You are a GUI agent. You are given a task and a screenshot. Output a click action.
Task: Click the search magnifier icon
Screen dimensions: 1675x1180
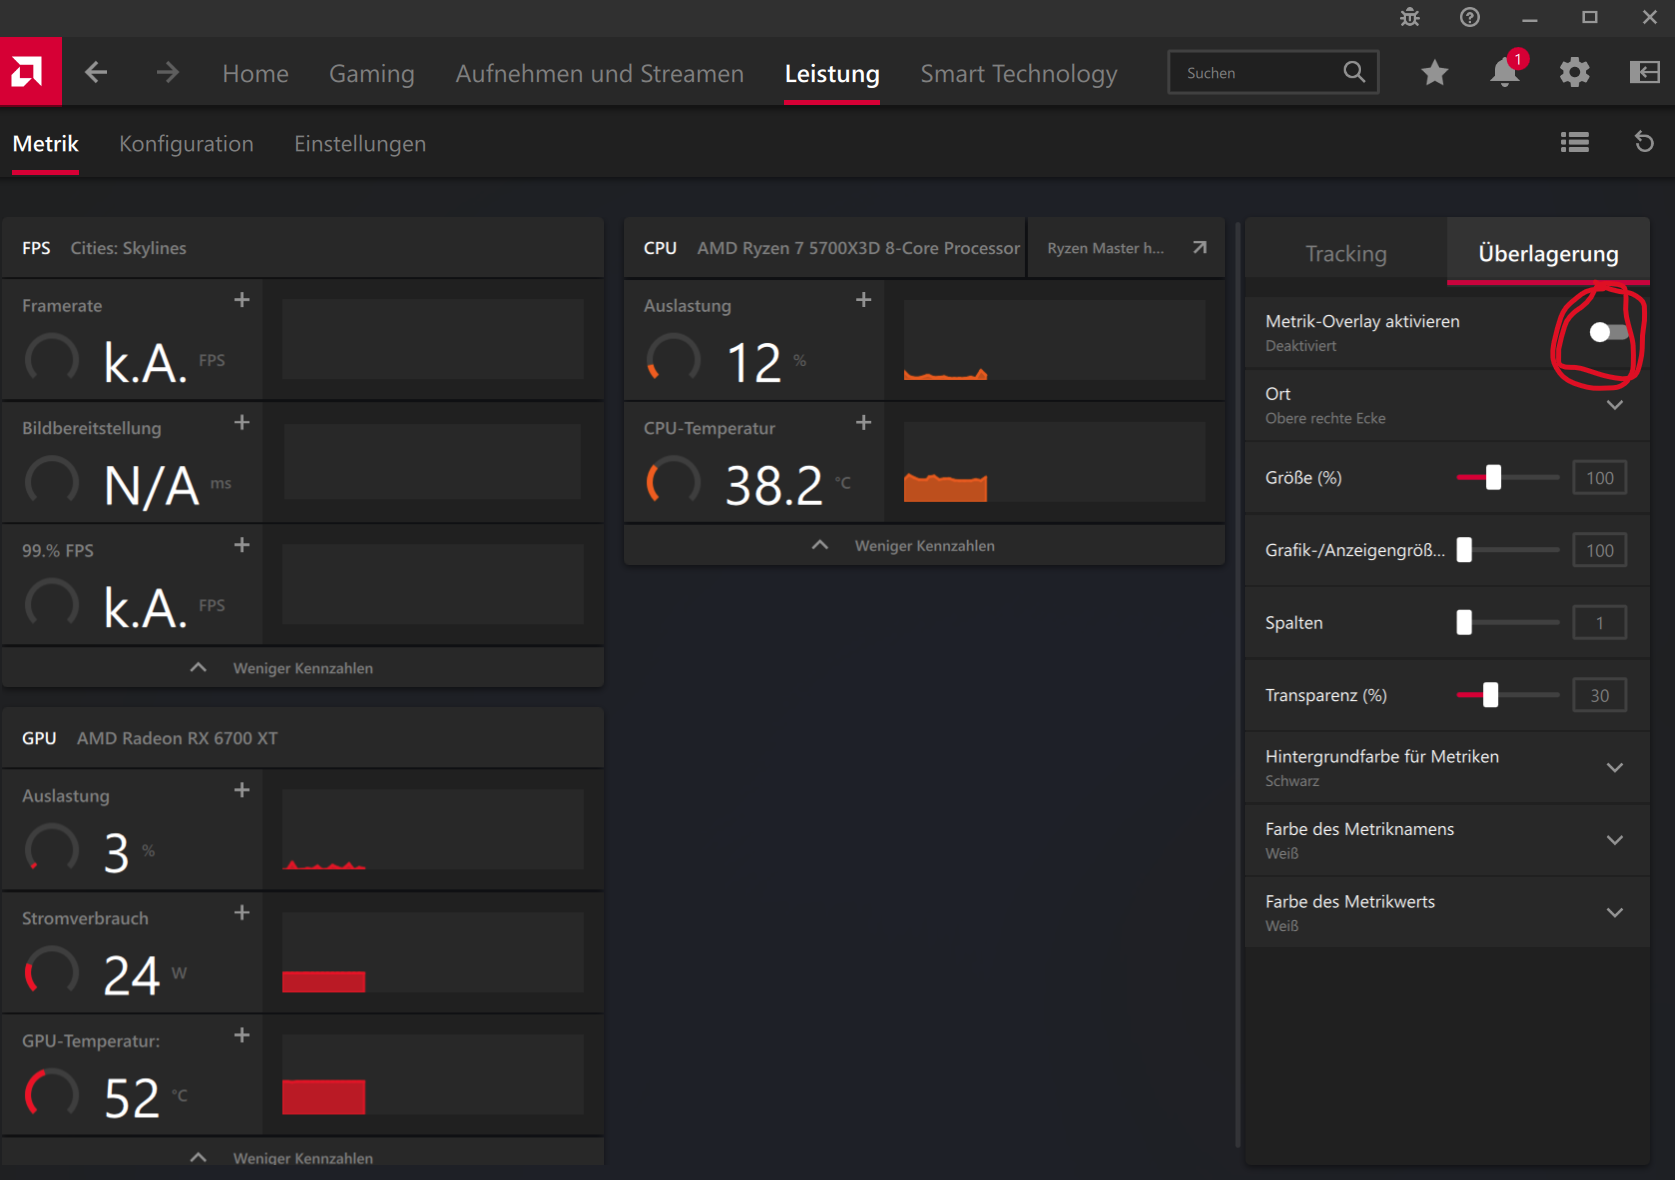[1354, 72]
